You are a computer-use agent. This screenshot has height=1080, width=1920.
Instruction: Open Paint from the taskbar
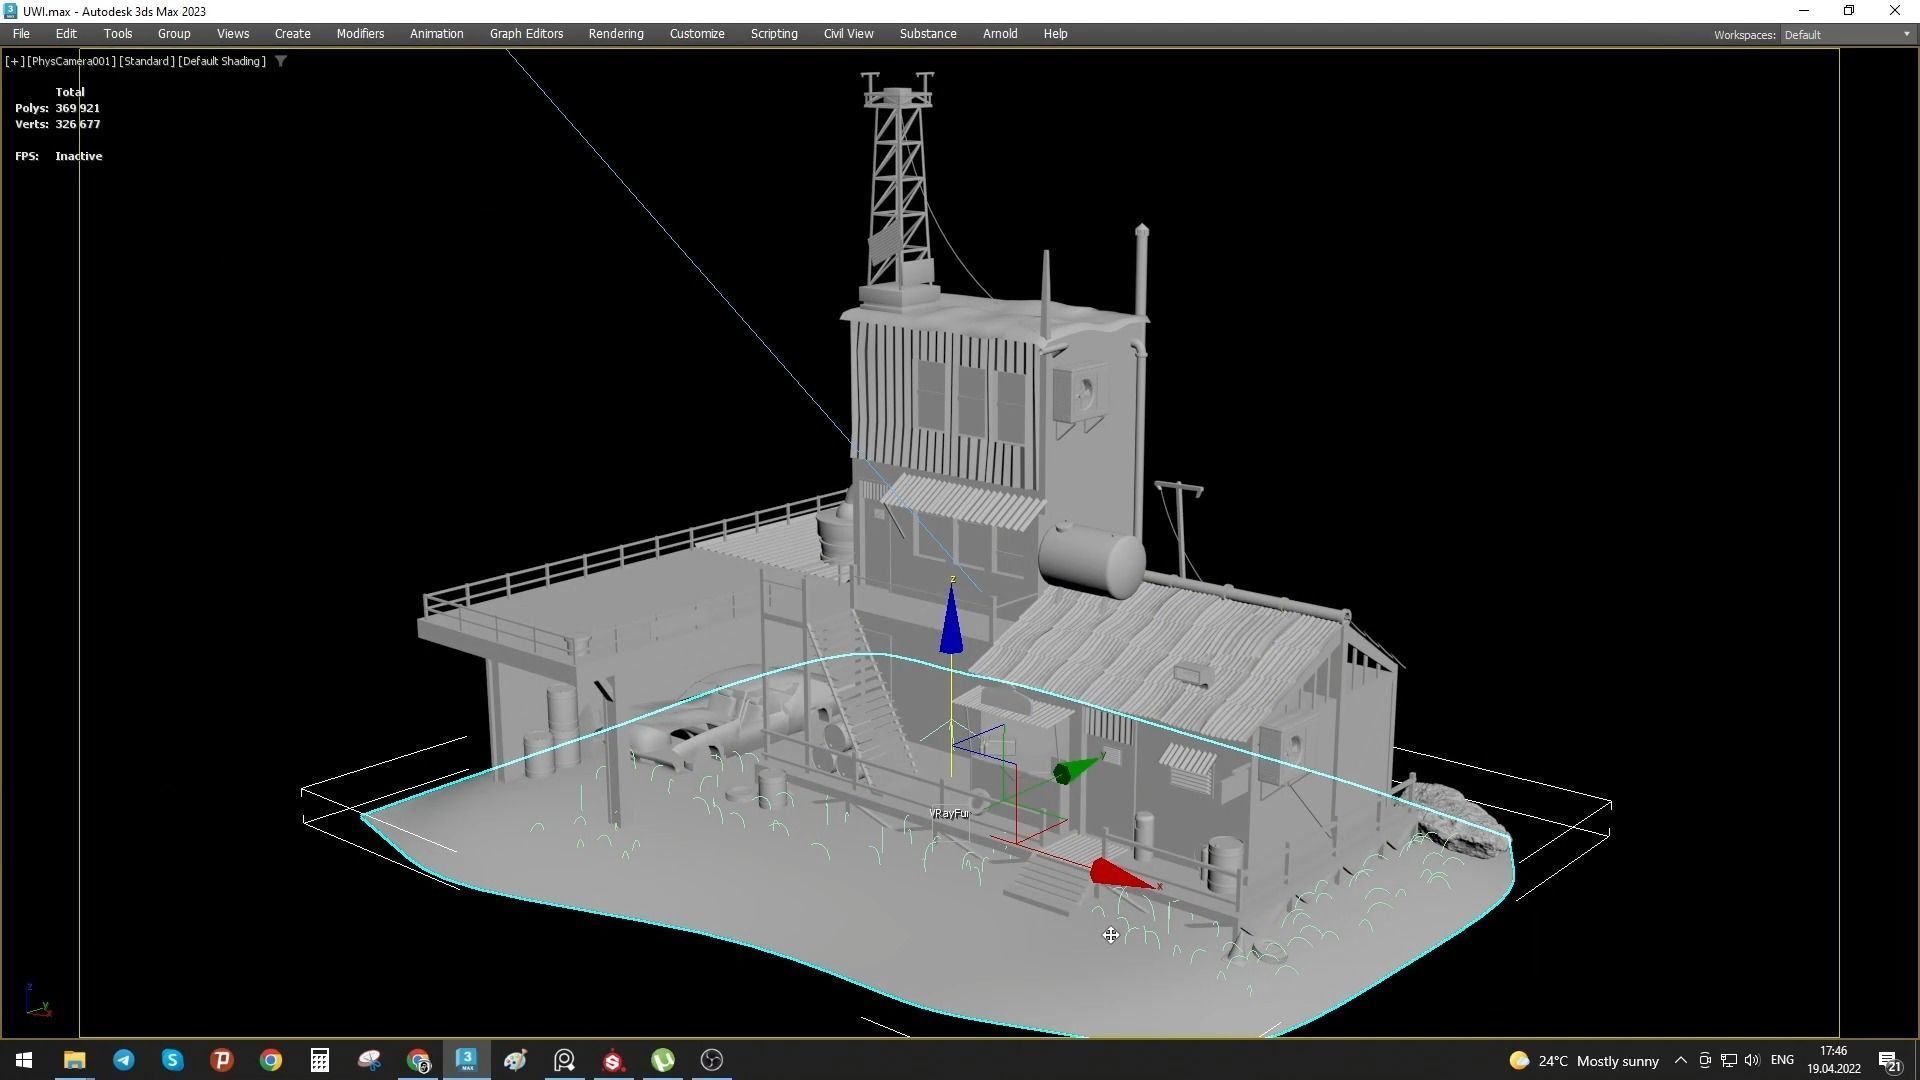(x=515, y=1060)
